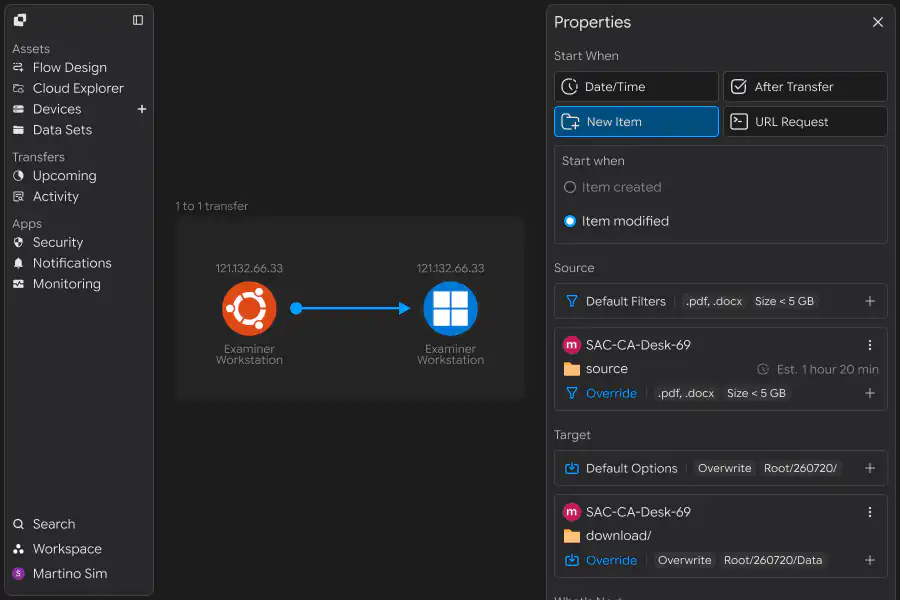Add a filter to source override row

coord(870,393)
